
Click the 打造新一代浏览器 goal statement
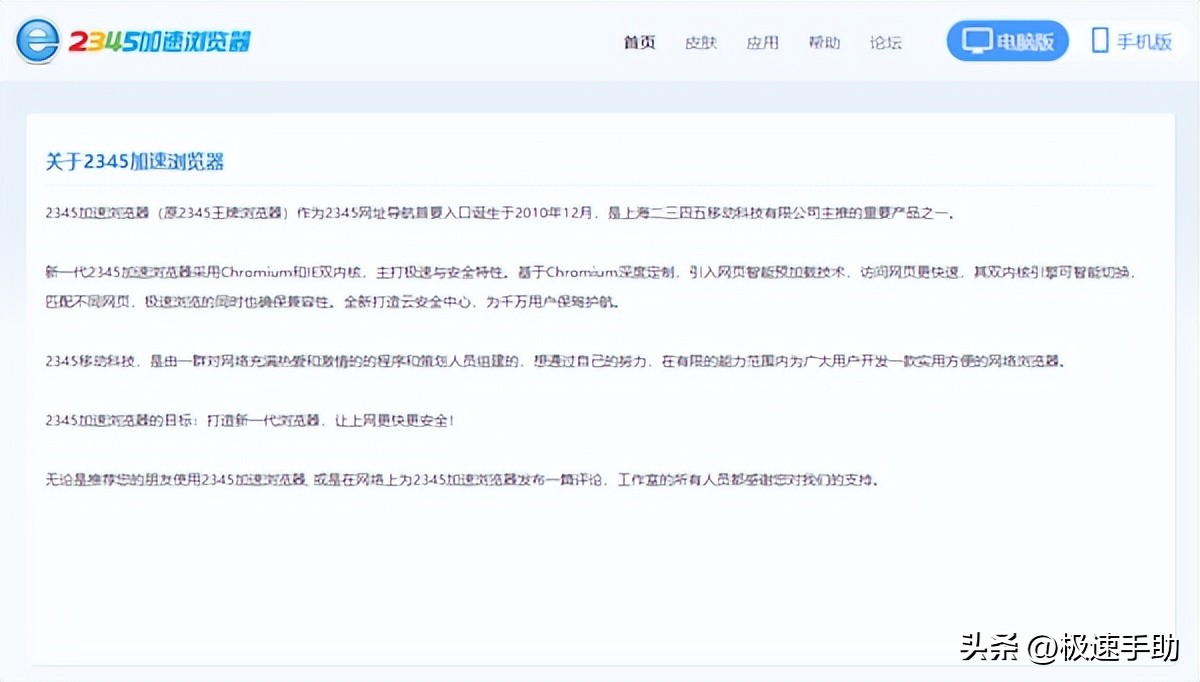pyautogui.click(x=250, y=421)
